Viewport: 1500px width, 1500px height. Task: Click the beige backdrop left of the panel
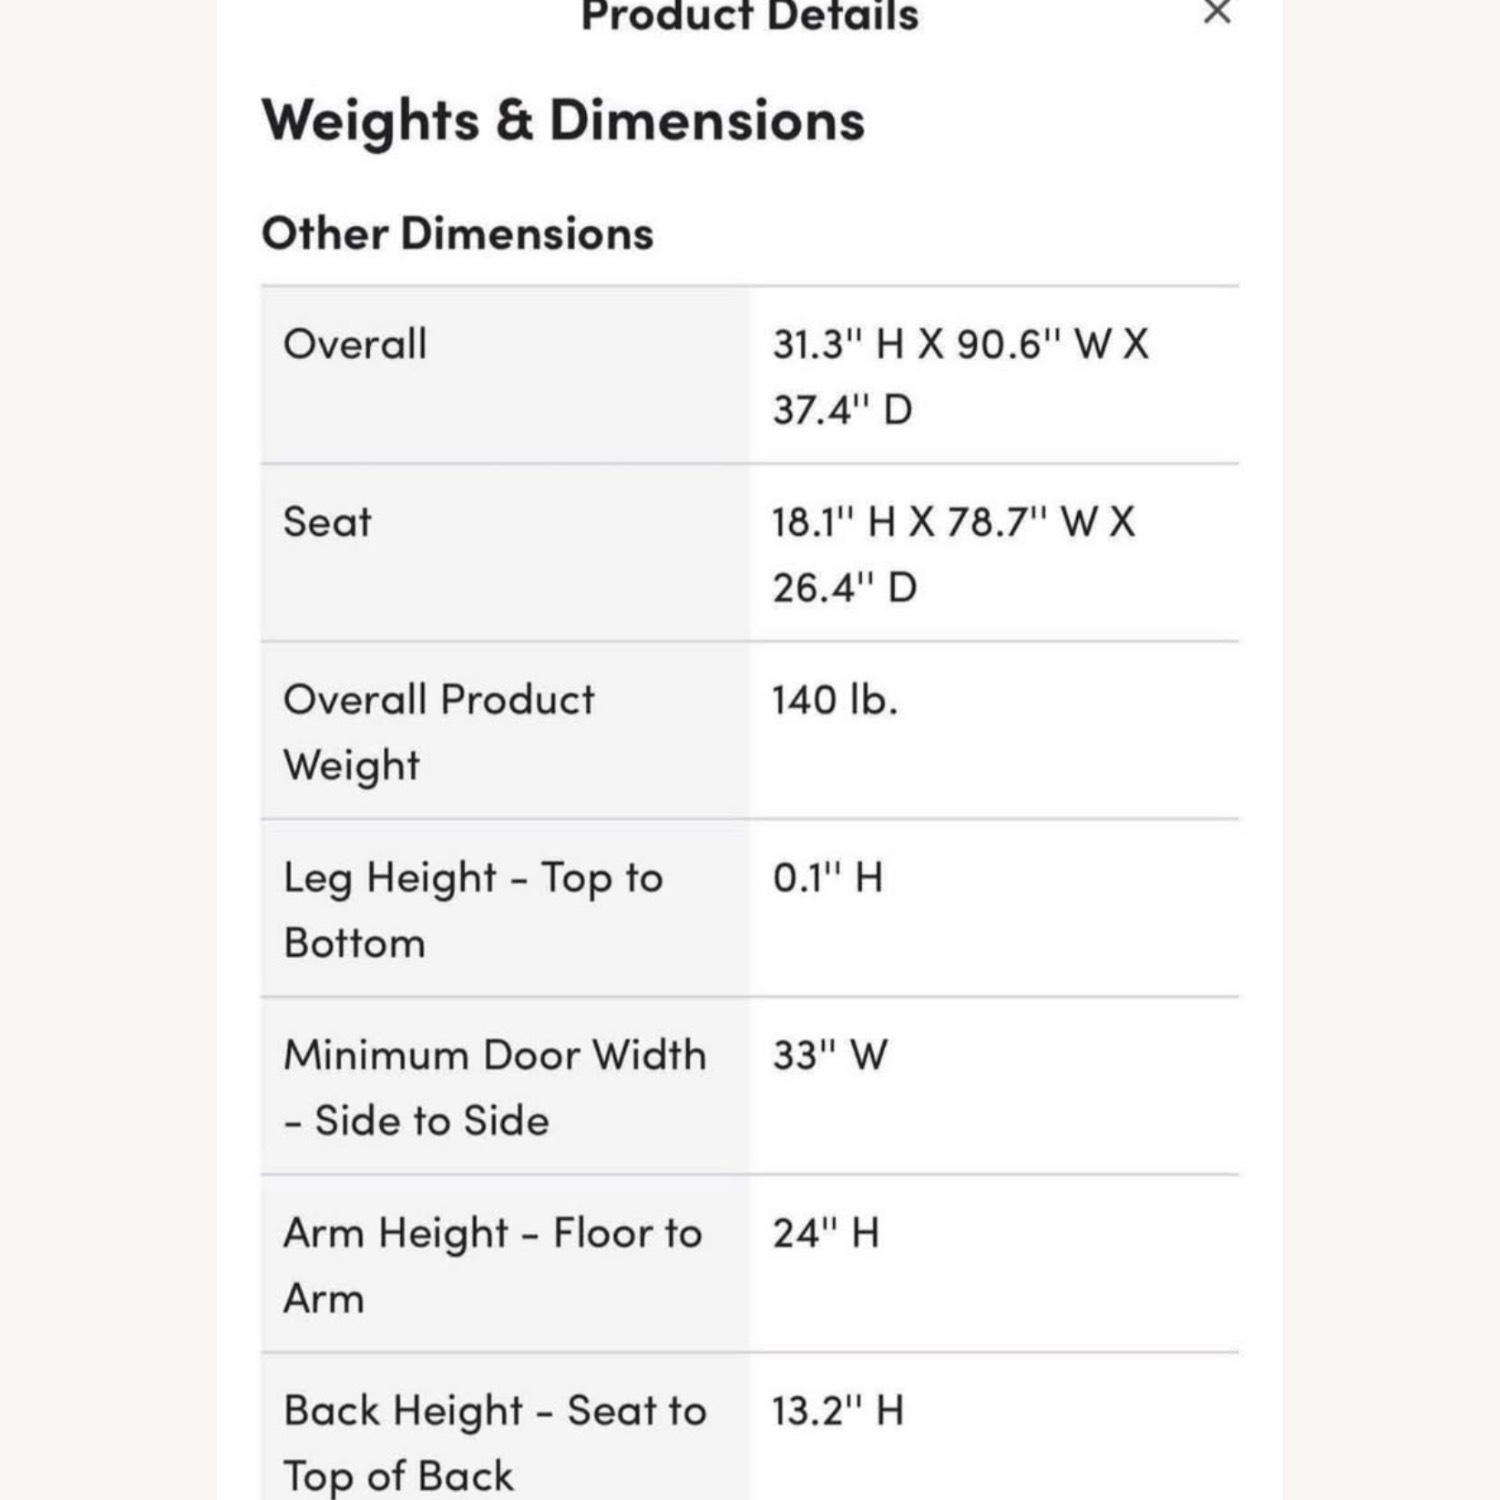[108, 750]
